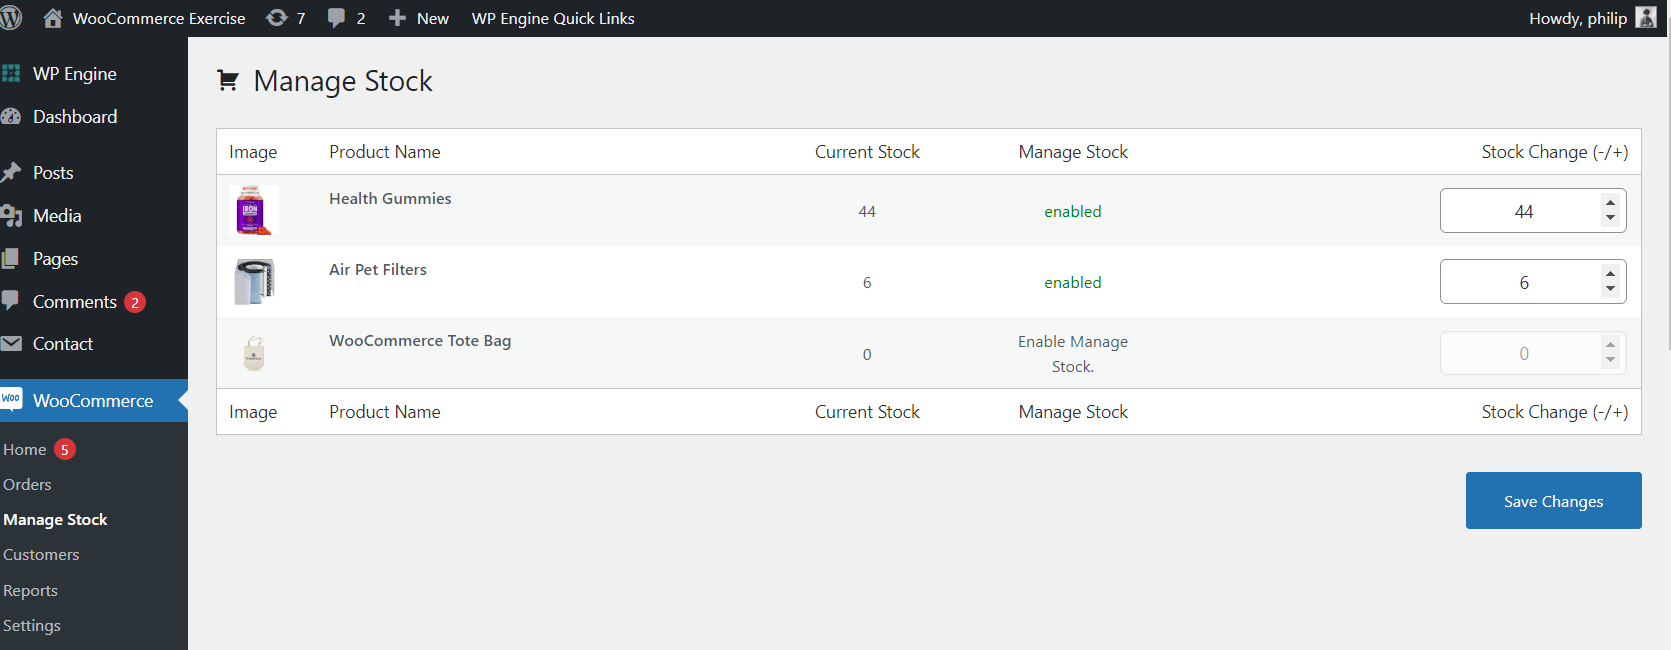Open the Orders submenu
The height and width of the screenshot is (650, 1671).
click(27, 484)
